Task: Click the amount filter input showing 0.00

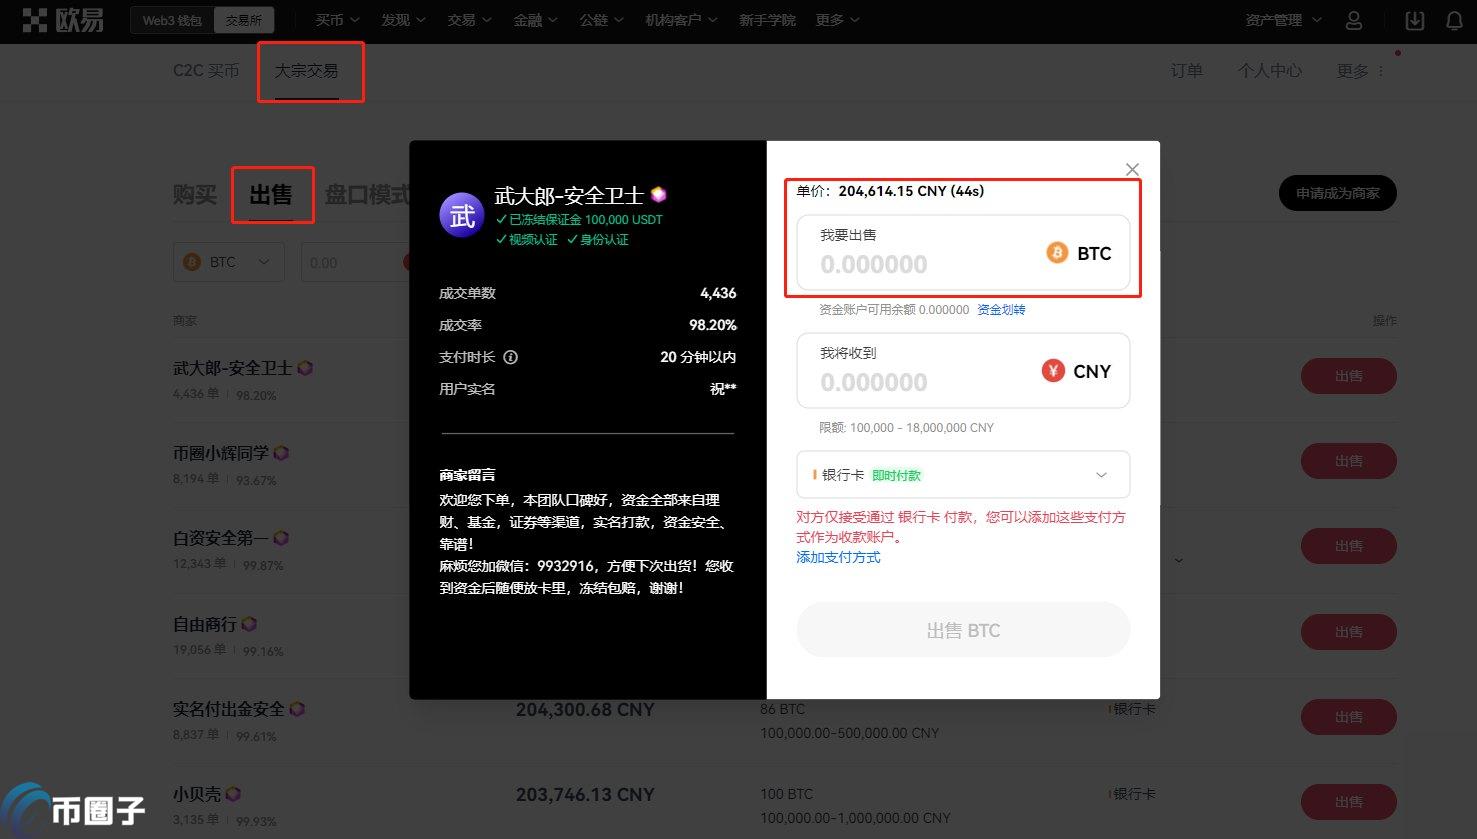Action: (355, 262)
